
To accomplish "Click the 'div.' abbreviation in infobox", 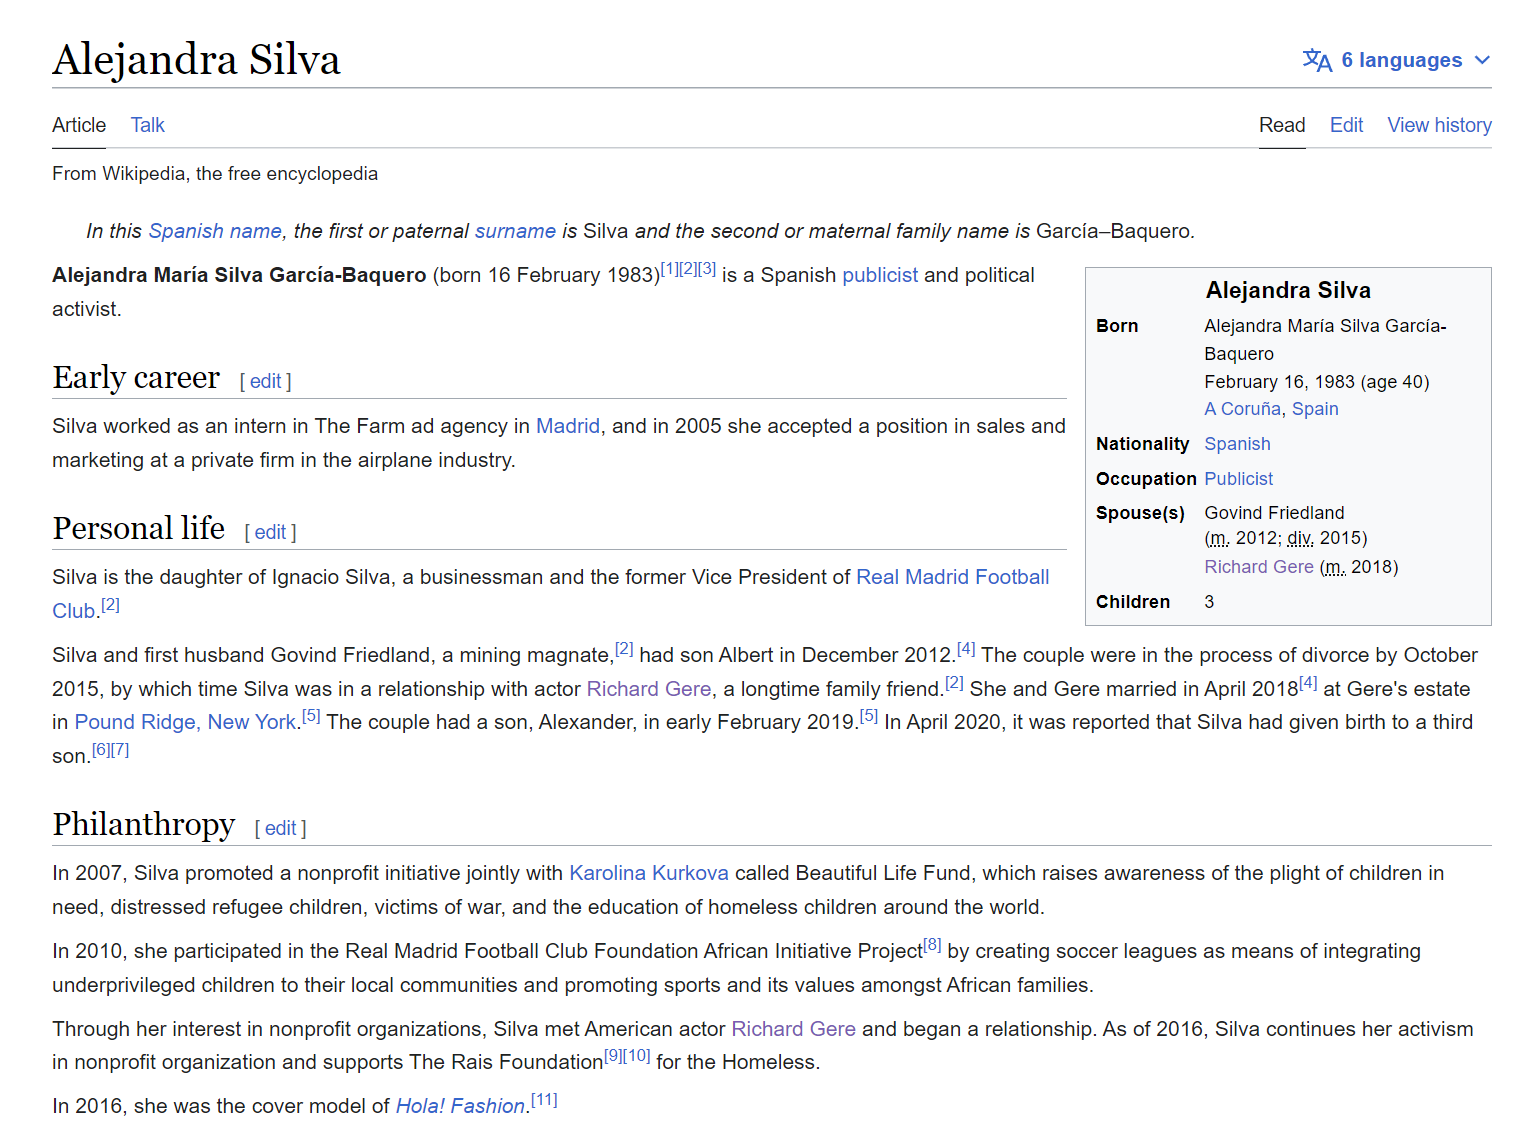I will 1300,538.
